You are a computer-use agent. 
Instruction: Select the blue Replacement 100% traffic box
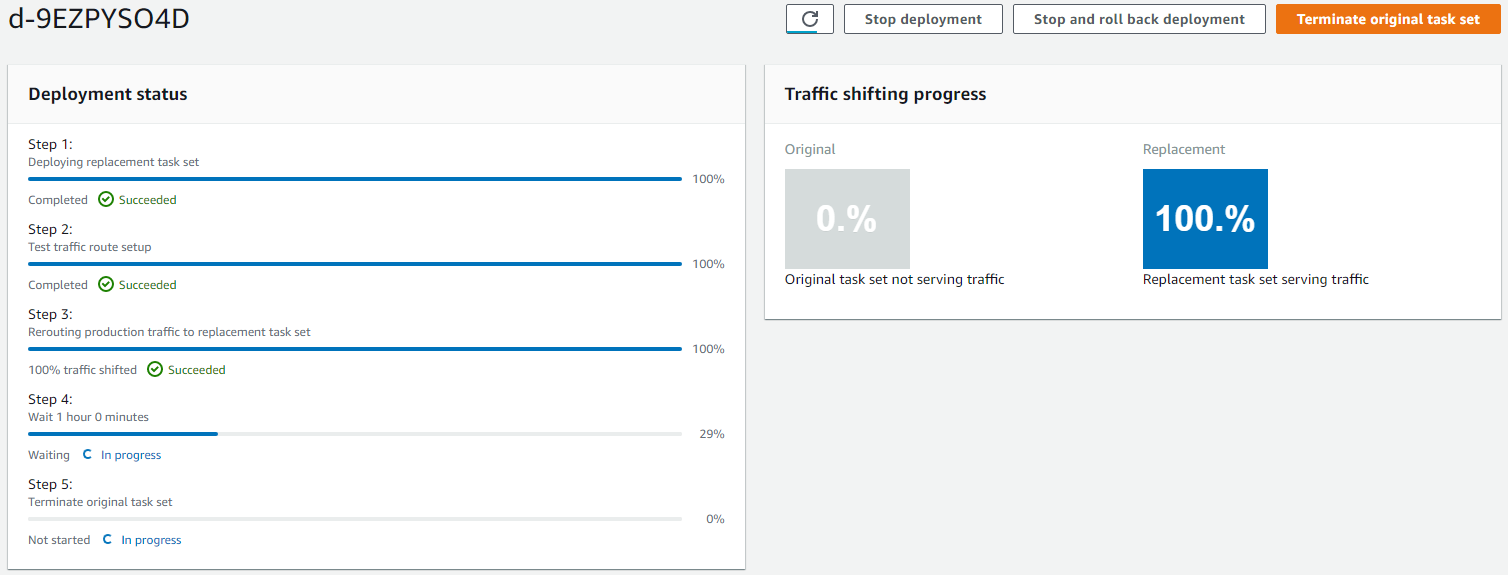coord(1205,219)
